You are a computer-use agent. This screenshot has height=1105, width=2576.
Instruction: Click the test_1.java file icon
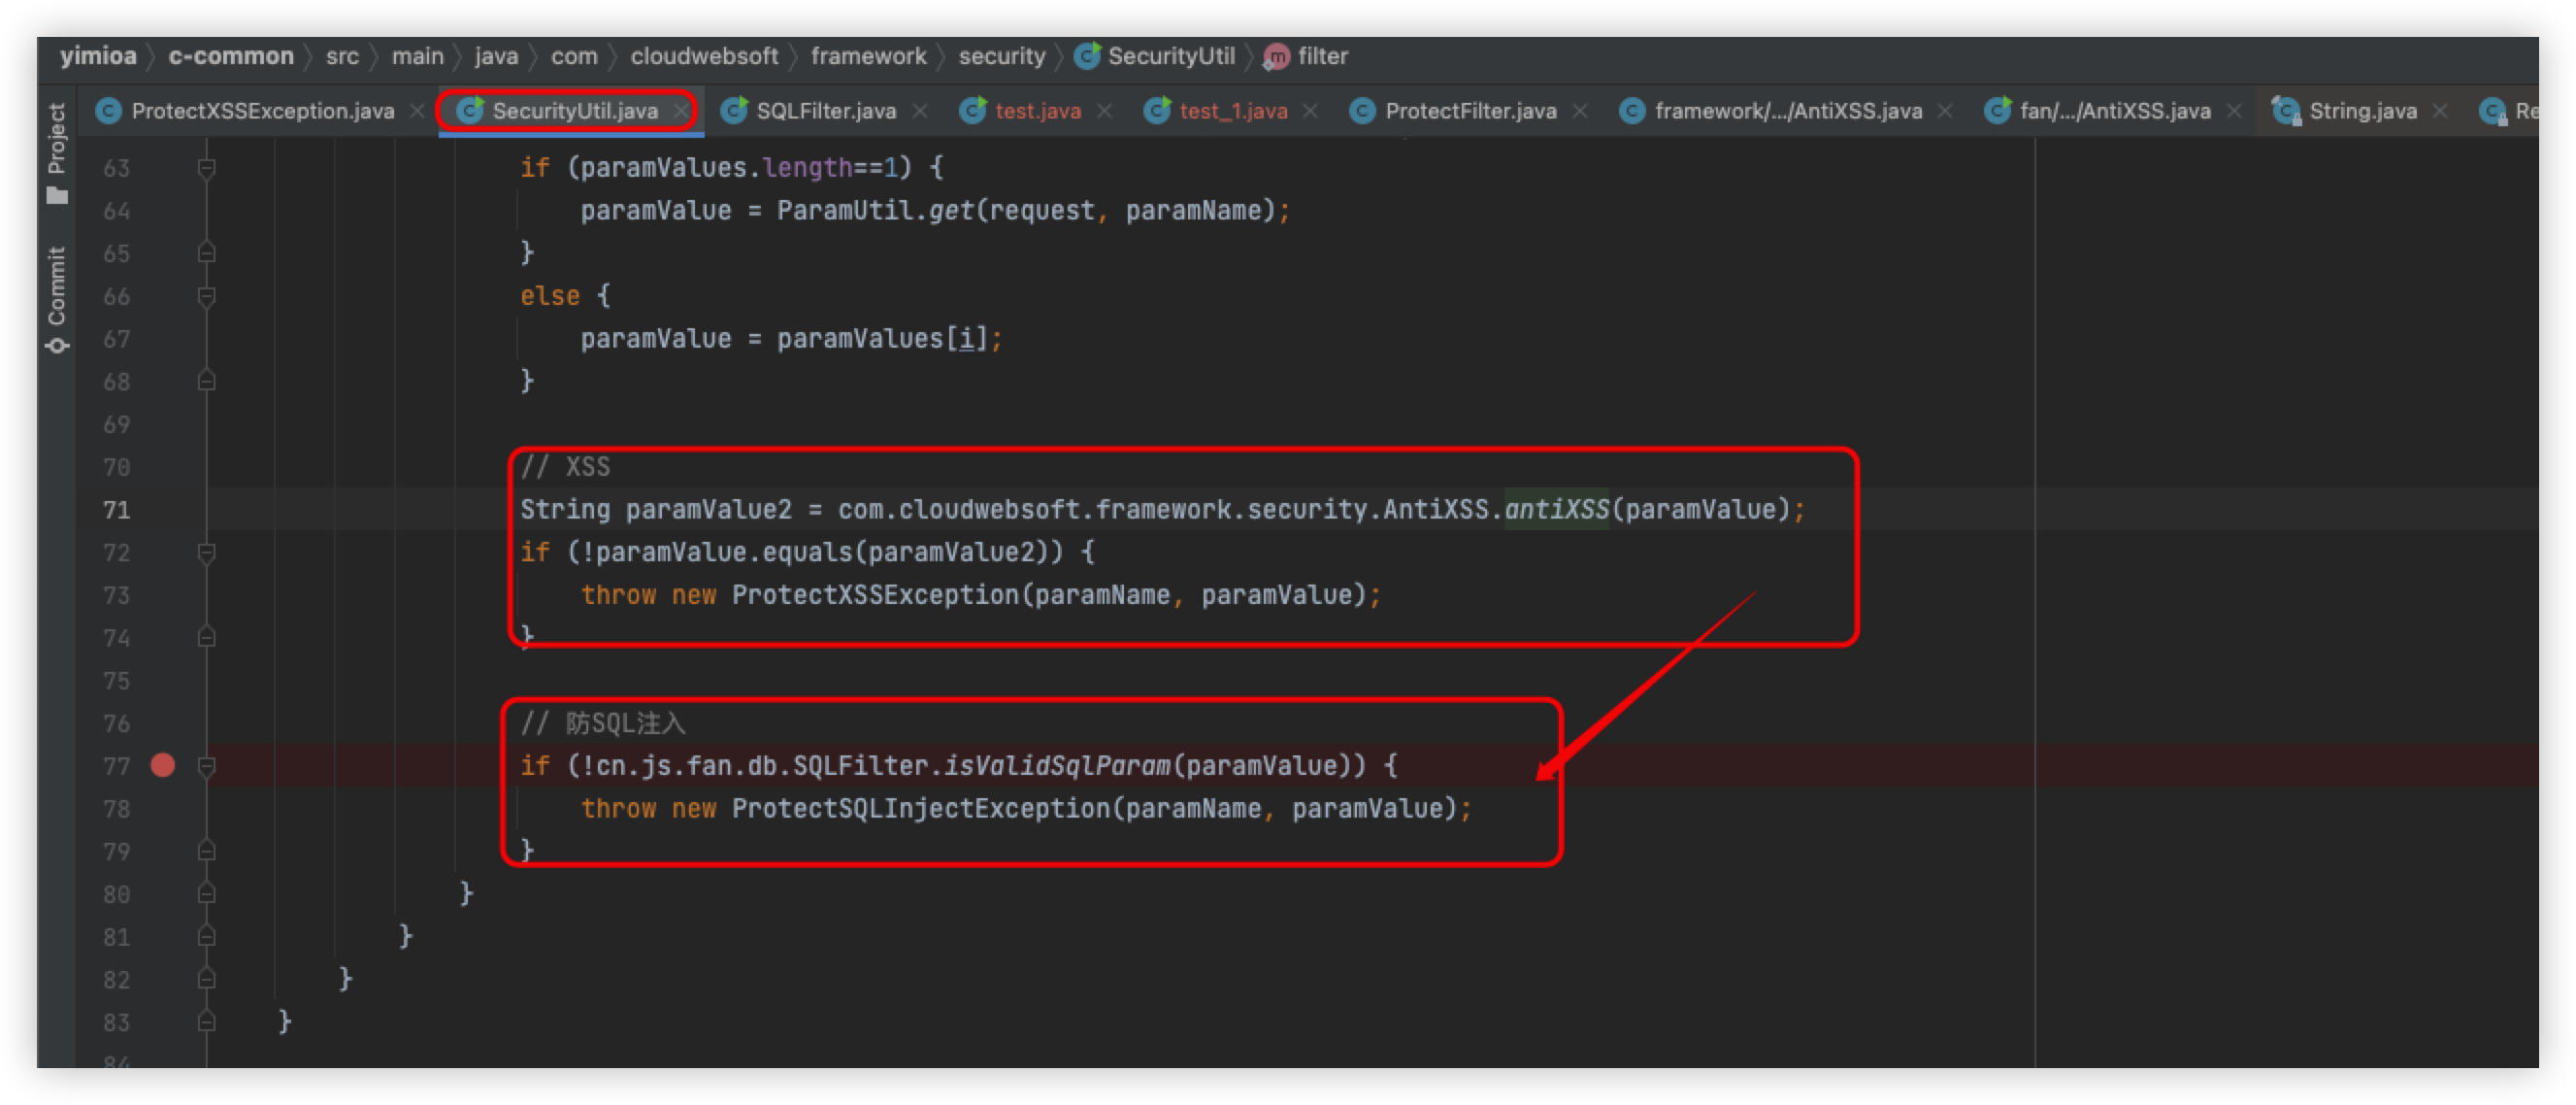coord(1157,111)
